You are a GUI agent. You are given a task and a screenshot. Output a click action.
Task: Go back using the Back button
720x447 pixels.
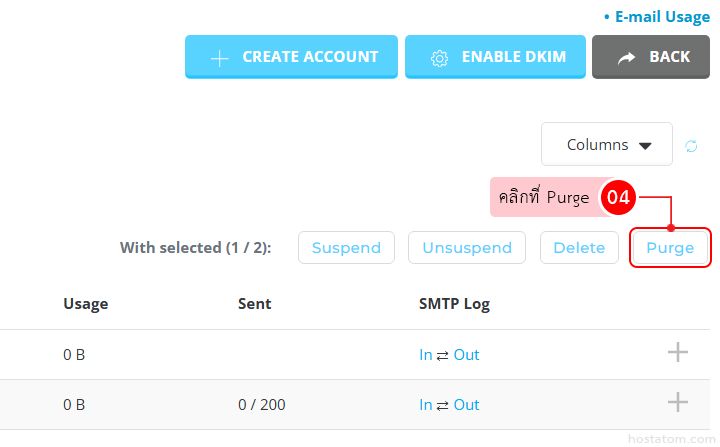click(651, 57)
